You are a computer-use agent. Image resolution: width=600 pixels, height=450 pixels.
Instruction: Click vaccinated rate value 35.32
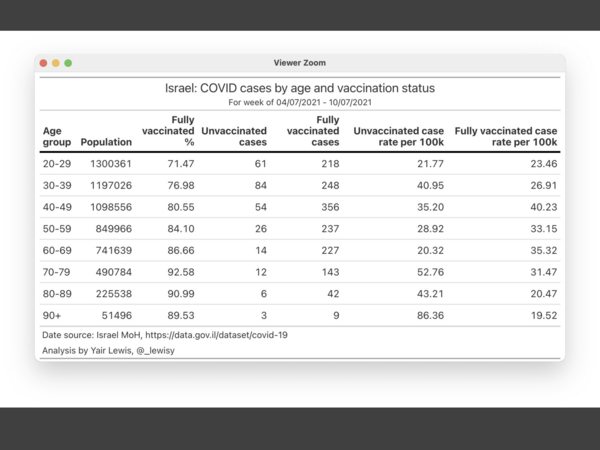[544, 250]
